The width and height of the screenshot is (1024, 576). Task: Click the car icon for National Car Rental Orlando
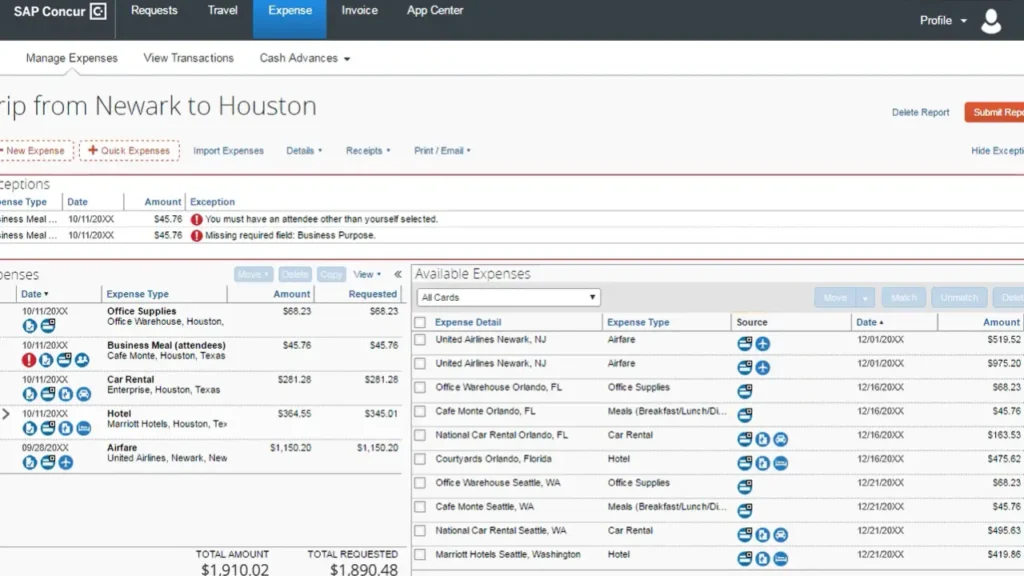point(780,439)
